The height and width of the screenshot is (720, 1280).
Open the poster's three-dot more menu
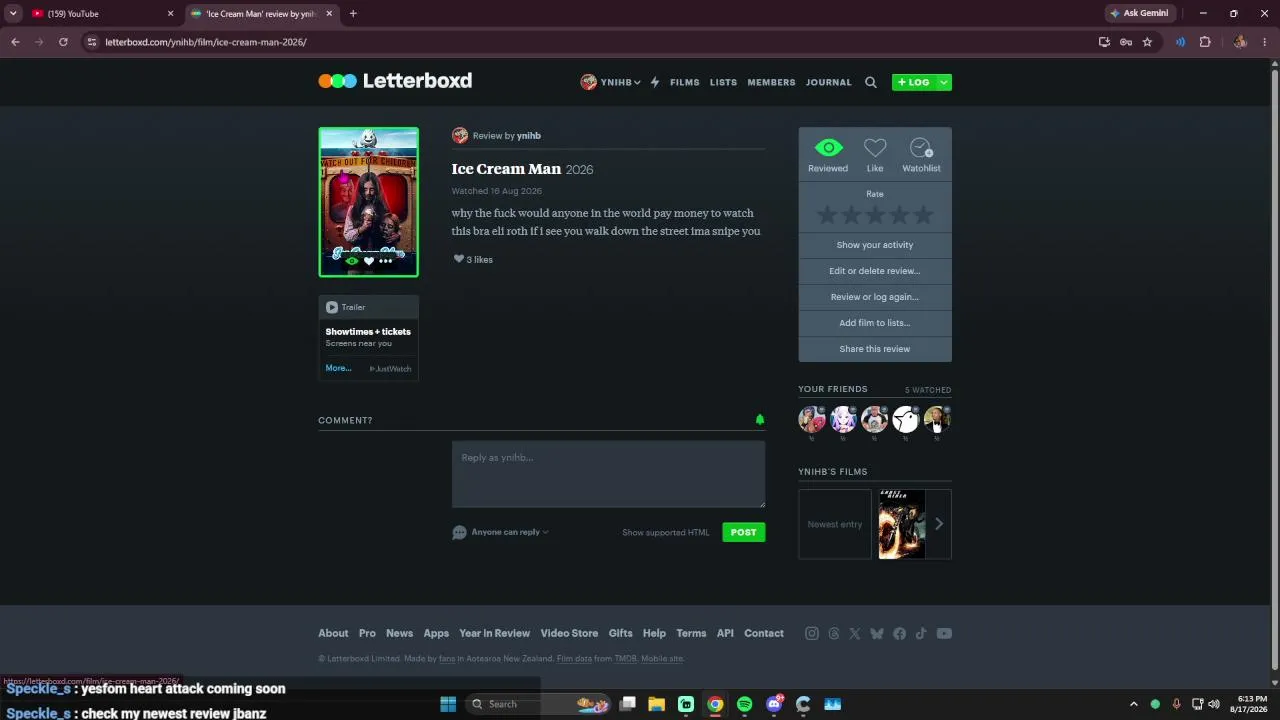(386, 261)
